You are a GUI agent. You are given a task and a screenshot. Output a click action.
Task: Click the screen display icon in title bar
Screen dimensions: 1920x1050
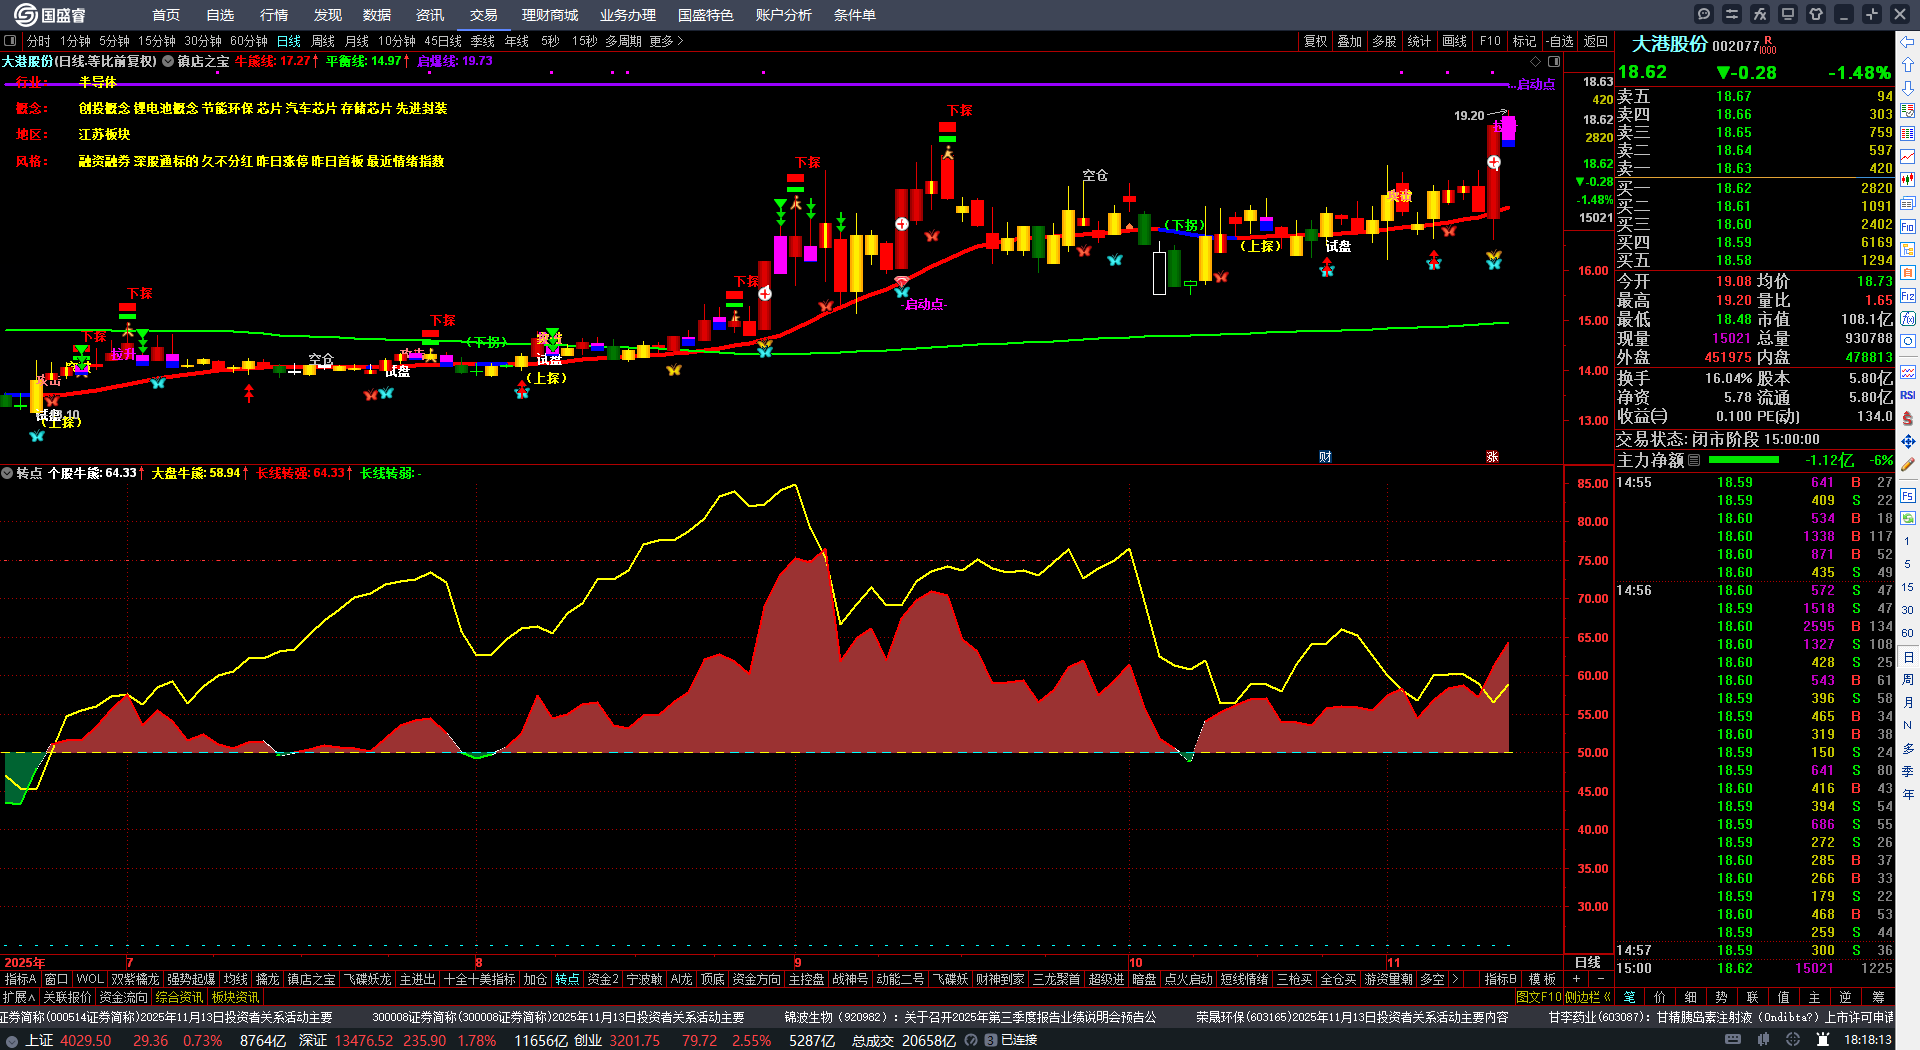coord(1788,14)
